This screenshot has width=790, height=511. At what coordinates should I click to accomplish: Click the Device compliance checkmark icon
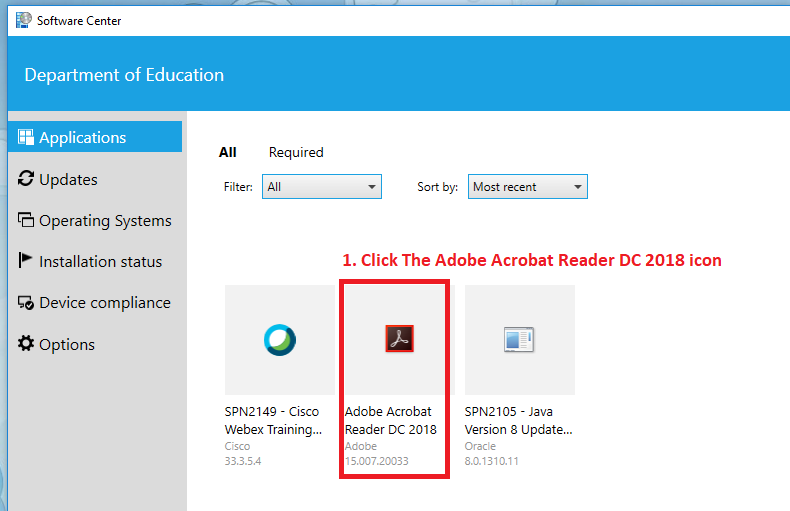tap(26, 302)
